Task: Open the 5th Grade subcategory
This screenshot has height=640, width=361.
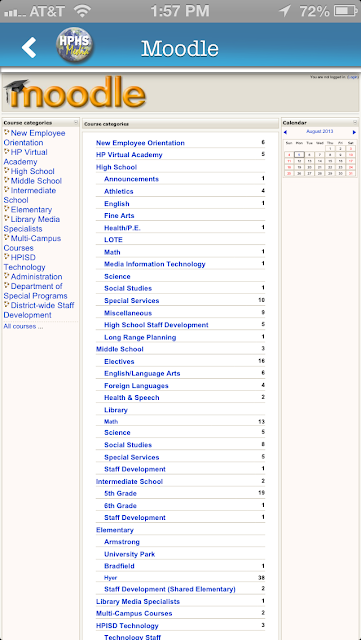Action: pyautogui.click(x=120, y=493)
